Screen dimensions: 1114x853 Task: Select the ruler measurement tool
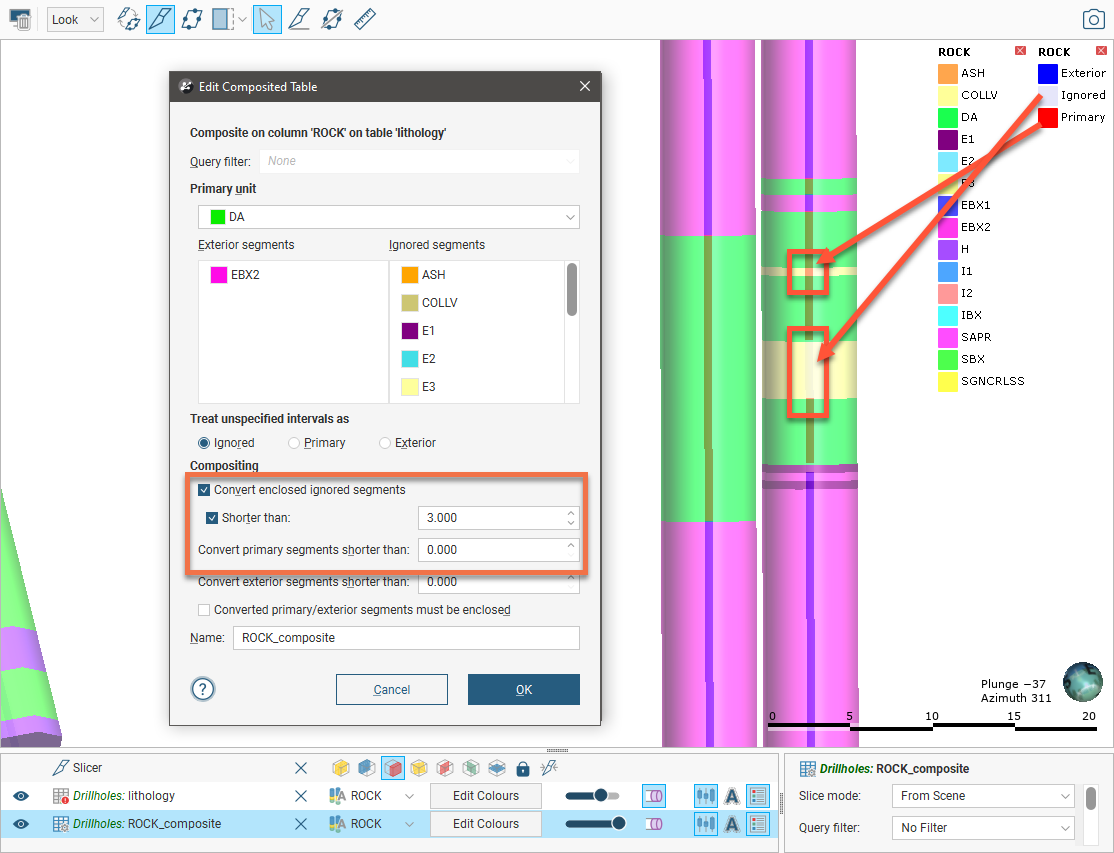coord(365,19)
